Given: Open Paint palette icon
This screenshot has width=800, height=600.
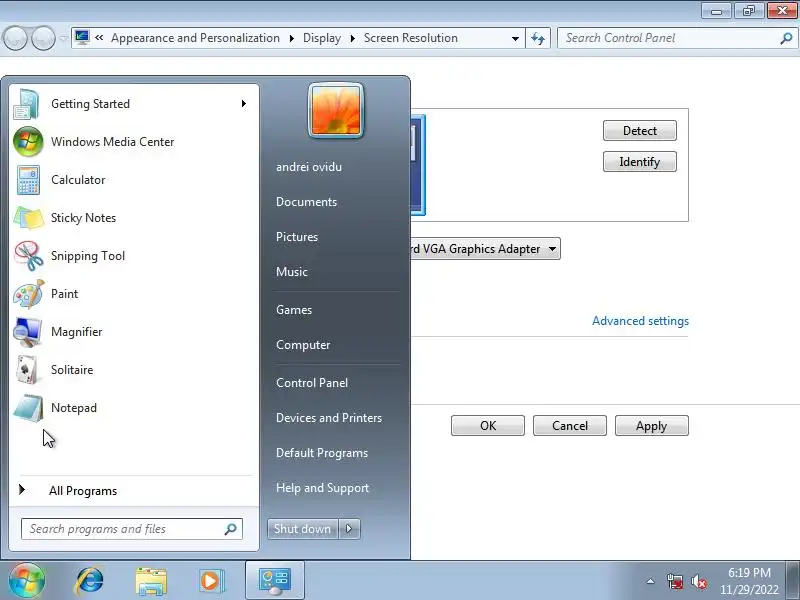Looking at the screenshot, I should (x=28, y=294).
